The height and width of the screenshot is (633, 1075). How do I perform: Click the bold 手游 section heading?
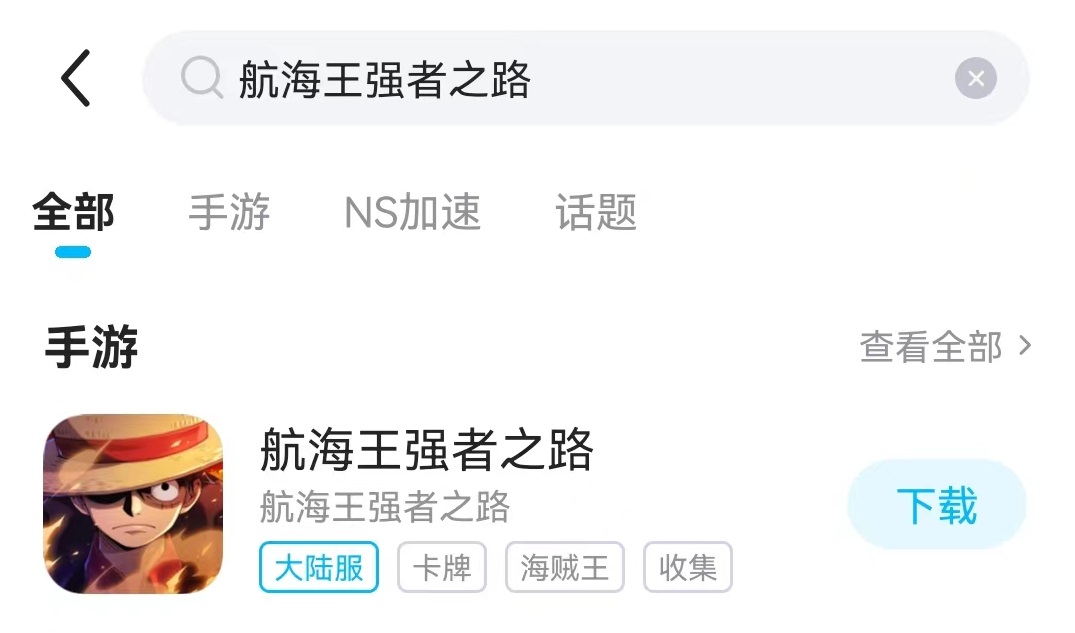[x=92, y=347]
